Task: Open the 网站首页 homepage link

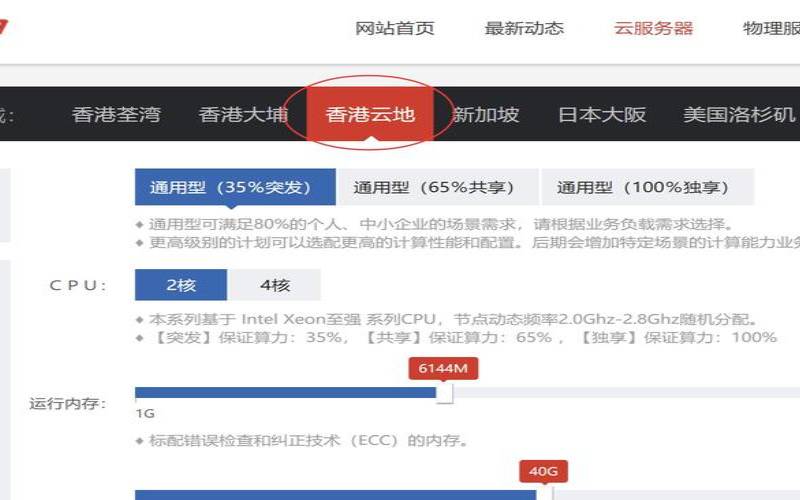Action: coord(395,28)
